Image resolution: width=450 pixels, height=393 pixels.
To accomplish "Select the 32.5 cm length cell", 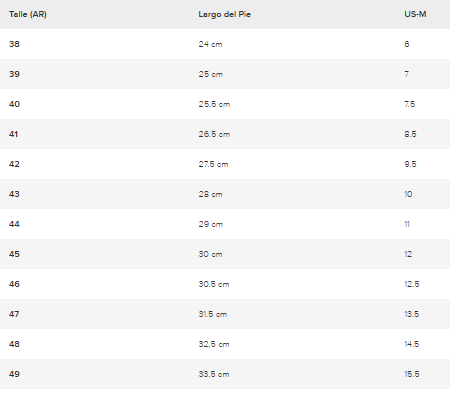I will click(214, 344).
